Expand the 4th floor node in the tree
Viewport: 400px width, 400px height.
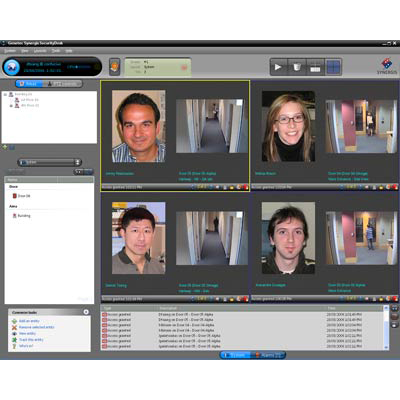click(x=11, y=106)
